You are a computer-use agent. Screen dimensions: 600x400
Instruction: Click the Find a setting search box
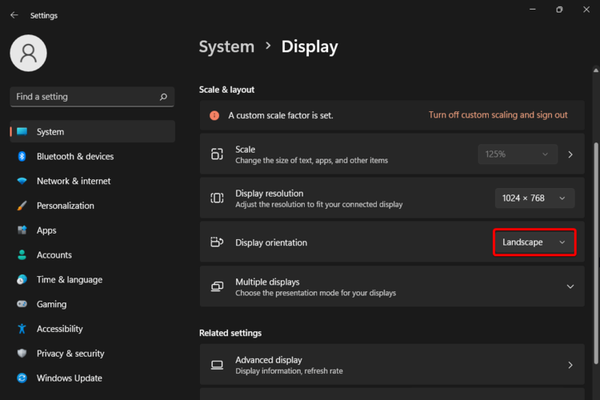[x=92, y=97]
